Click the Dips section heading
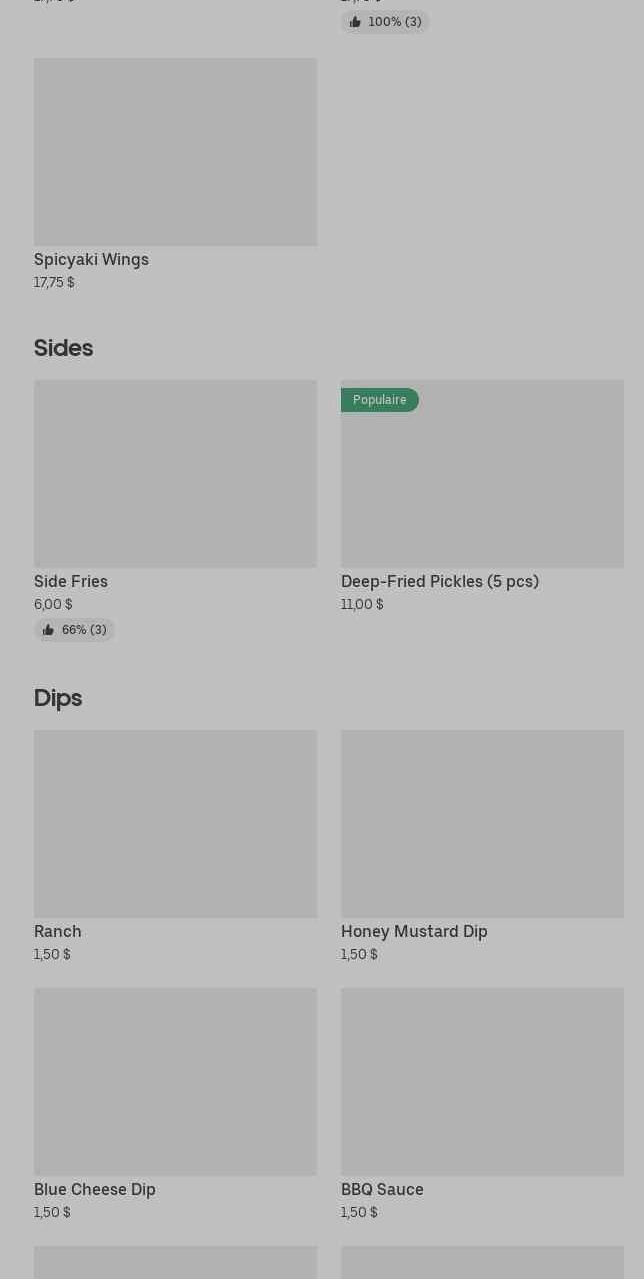Screen dimensions: 644x1279 tap(58, 698)
